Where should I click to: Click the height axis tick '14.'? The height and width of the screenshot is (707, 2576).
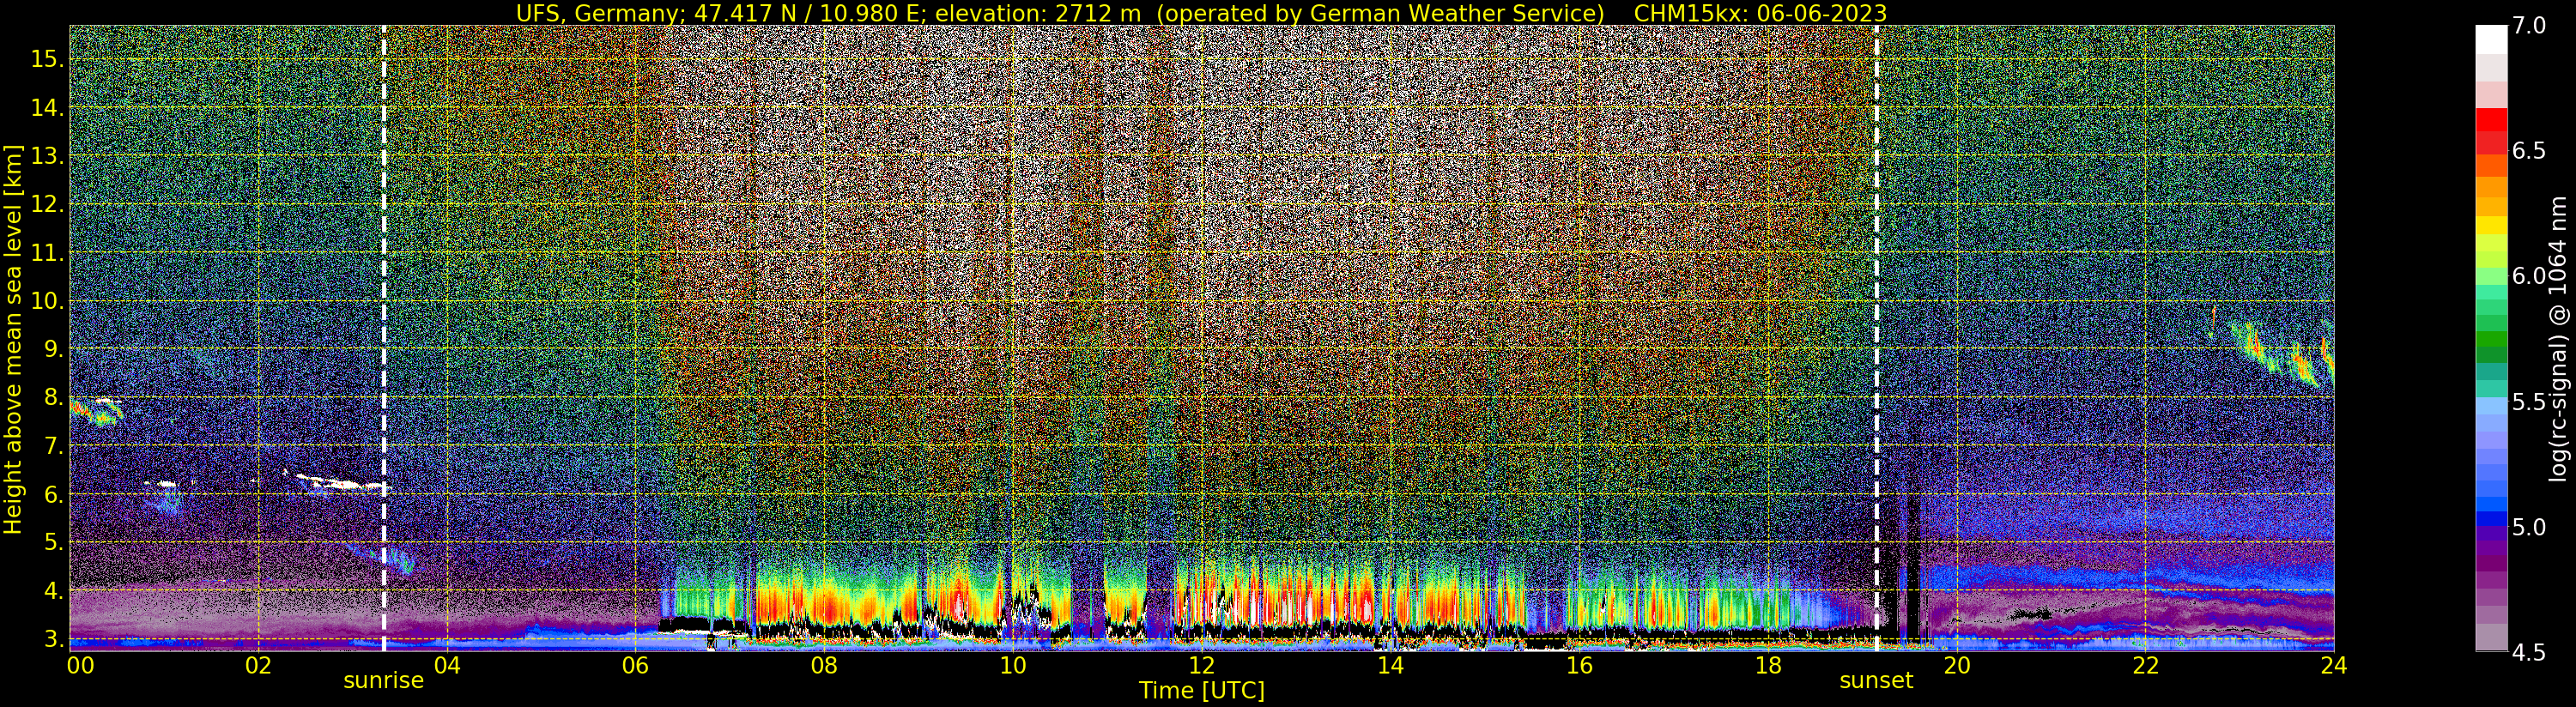(47, 108)
